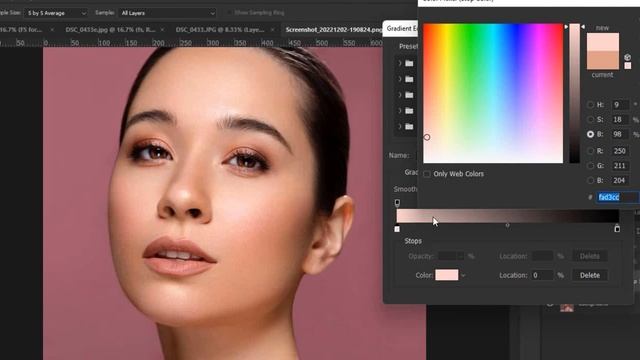Screen dimensions: 640x360
Task: Close the DSC_0433e.jpg tab
Action: pyautogui.click(x=162, y=30)
